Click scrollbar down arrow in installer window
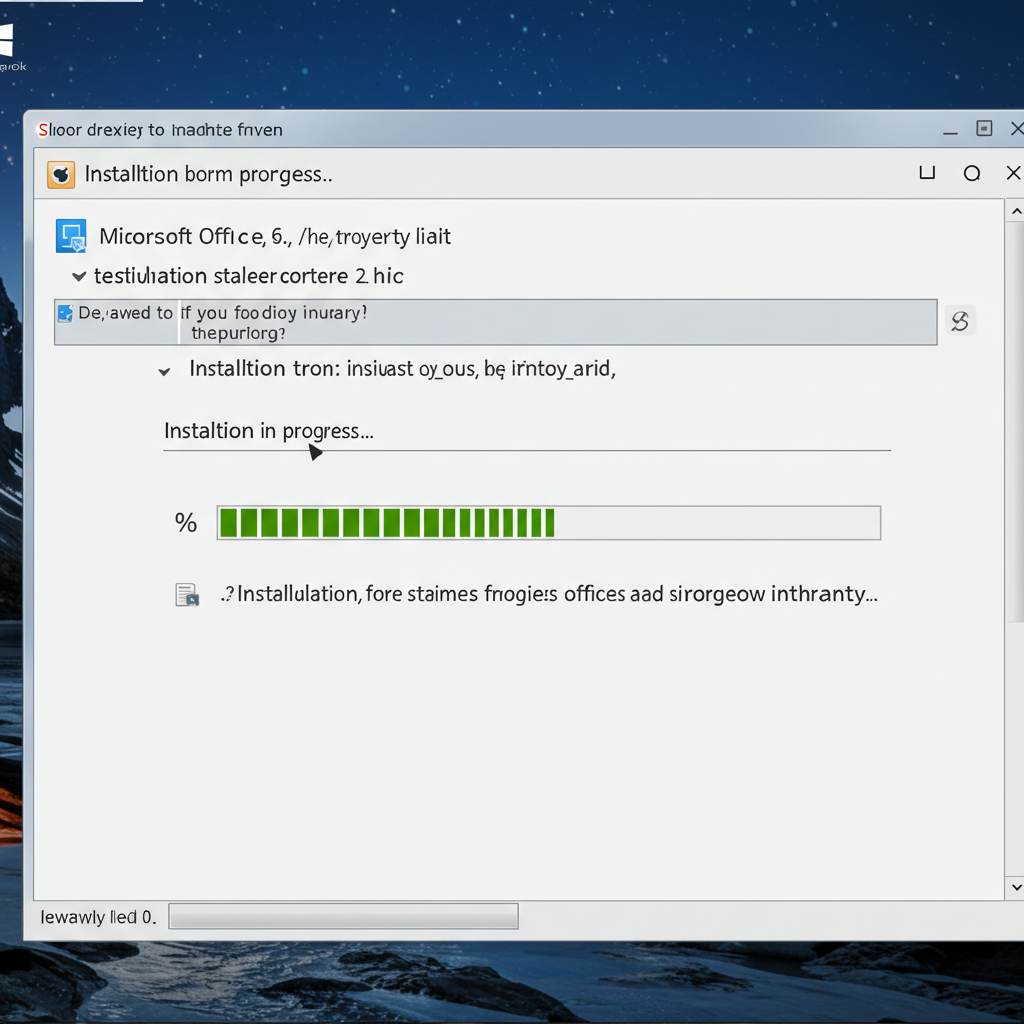1024x1024 pixels. (x=1016, y=887)
